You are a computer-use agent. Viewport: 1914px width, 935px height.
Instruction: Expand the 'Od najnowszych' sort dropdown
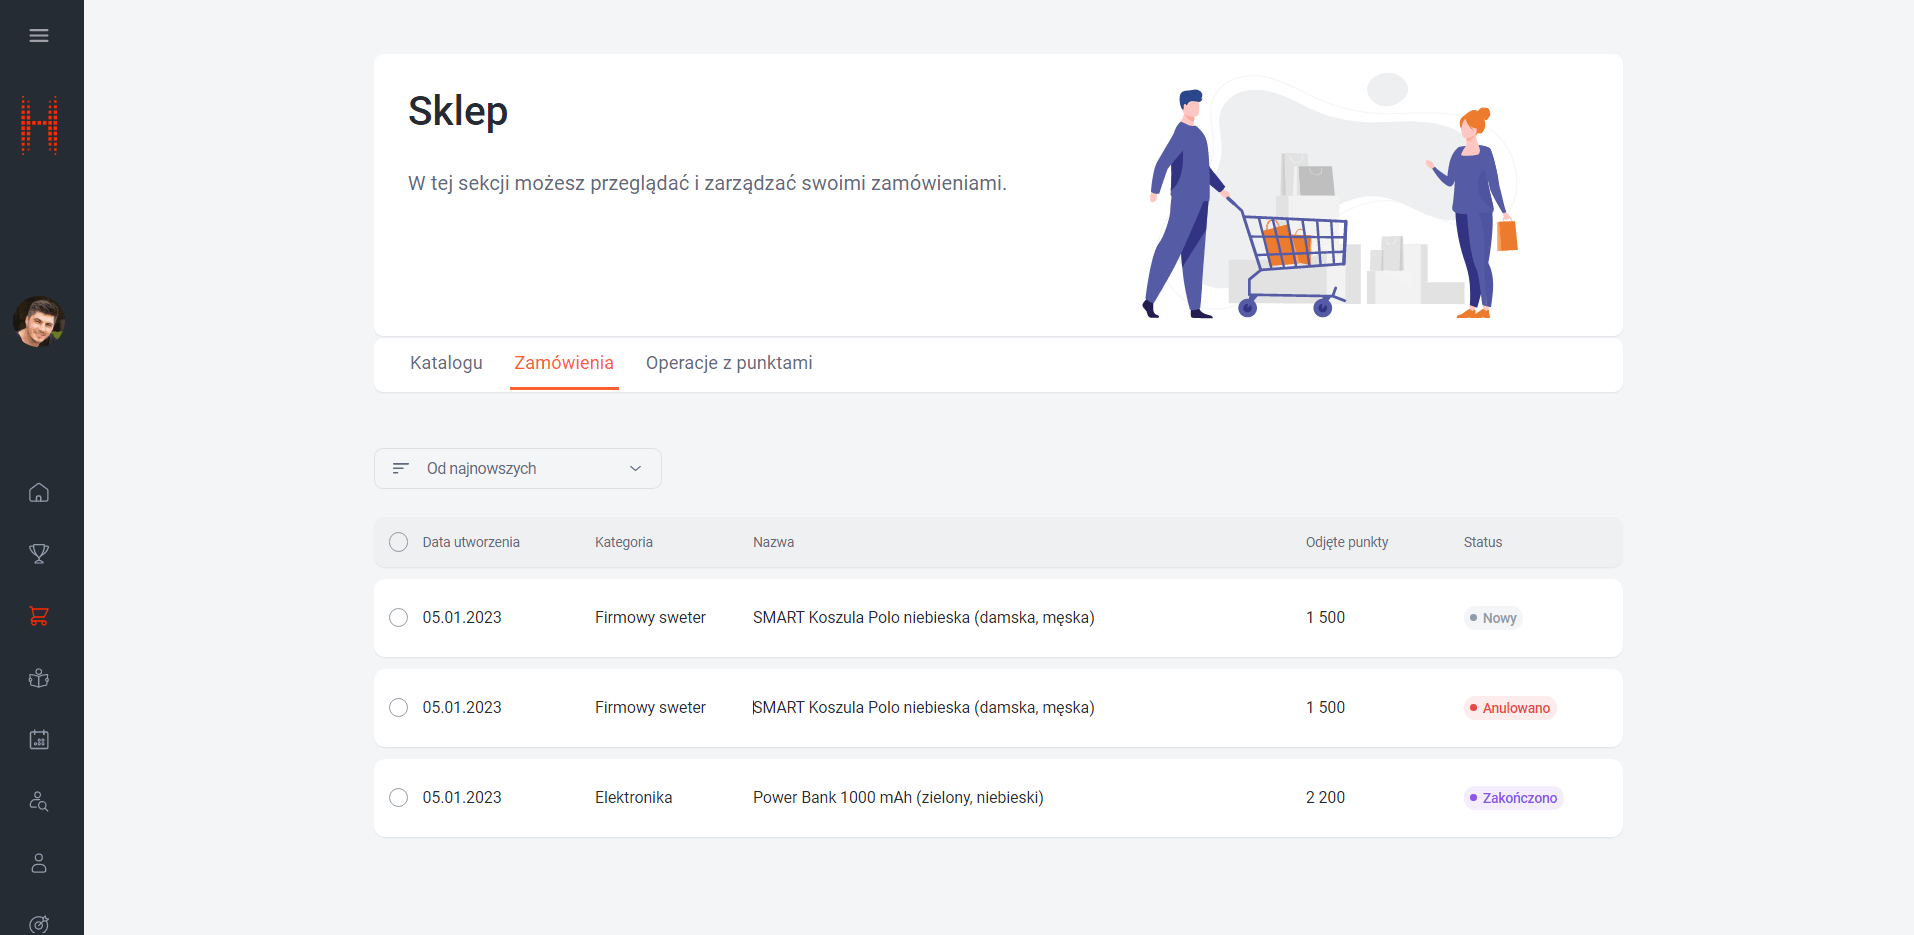click(x=517, y=469)
